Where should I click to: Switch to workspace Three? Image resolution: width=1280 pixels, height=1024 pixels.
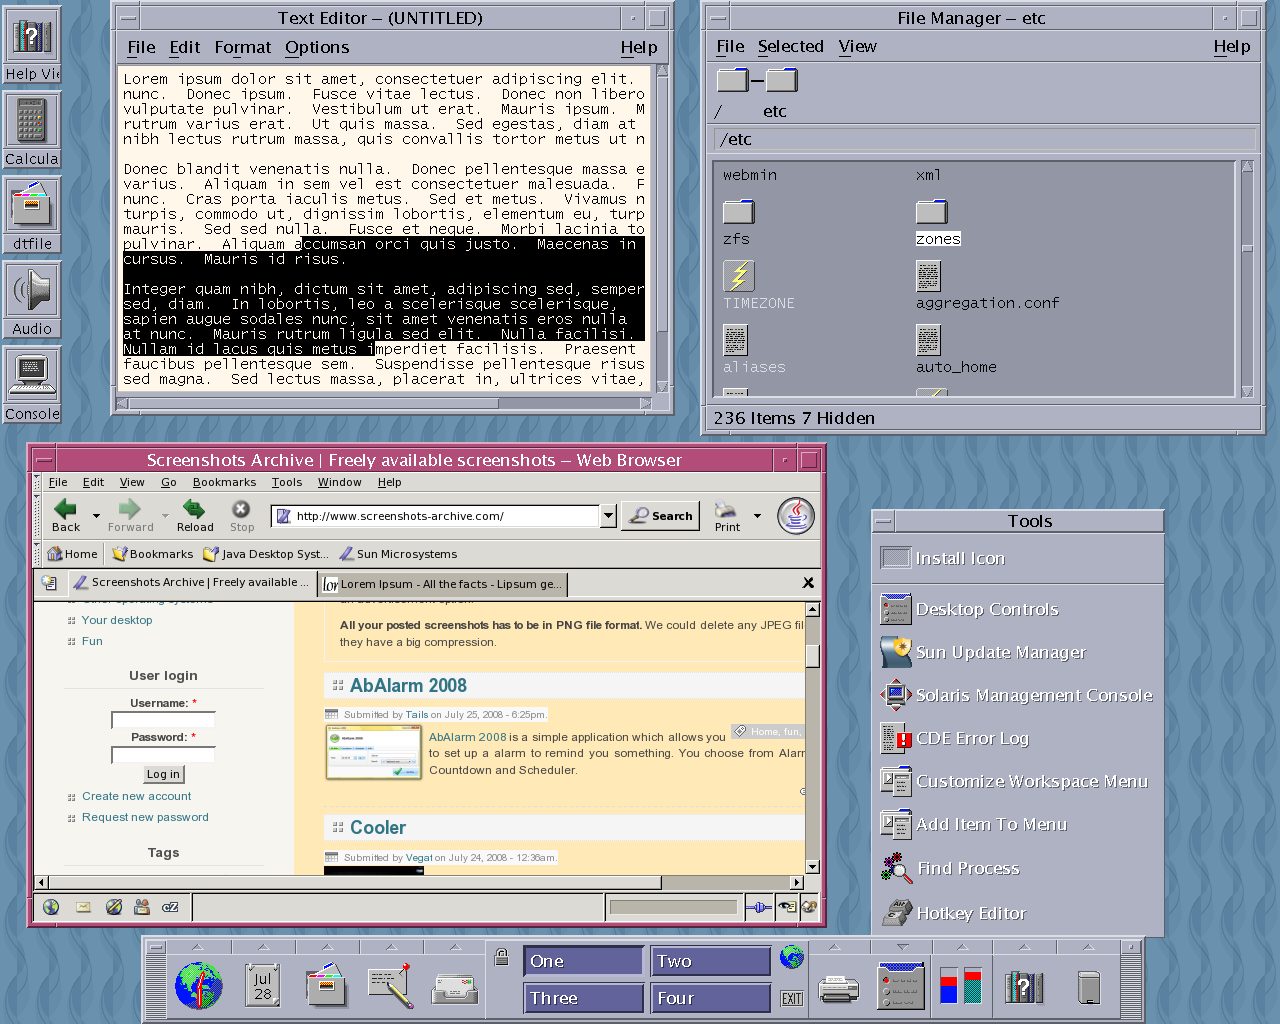tap(583, 998)
